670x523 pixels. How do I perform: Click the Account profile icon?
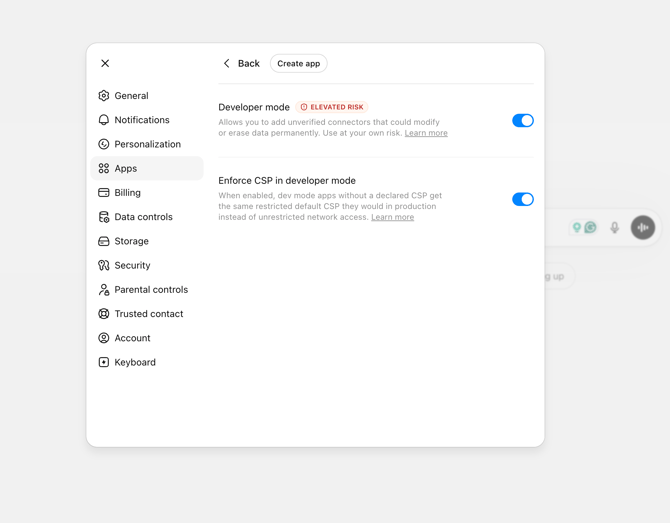pos(104,338)
